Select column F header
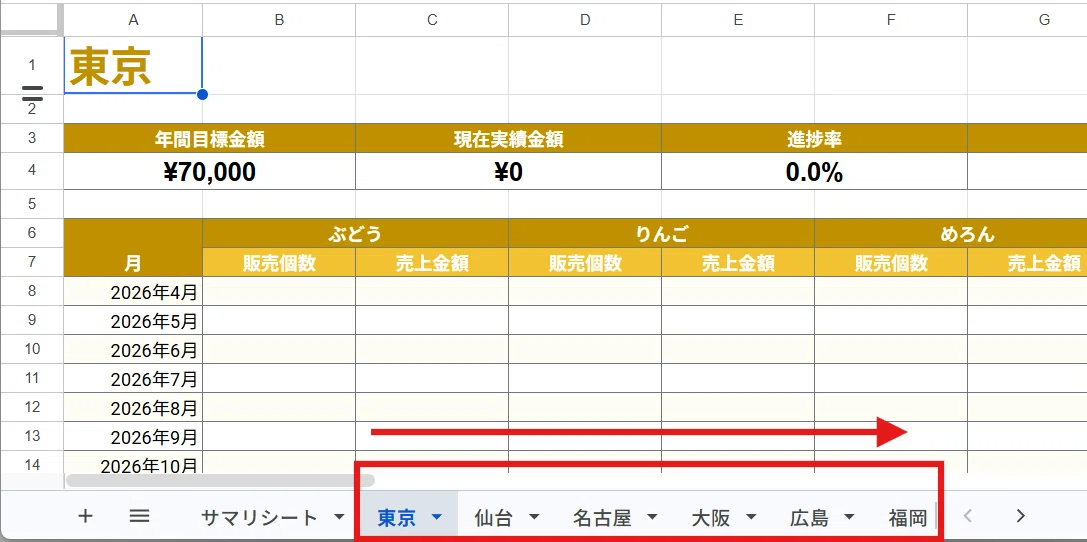1087x542 pixels. pyautogui.click(x=891, y=20)
